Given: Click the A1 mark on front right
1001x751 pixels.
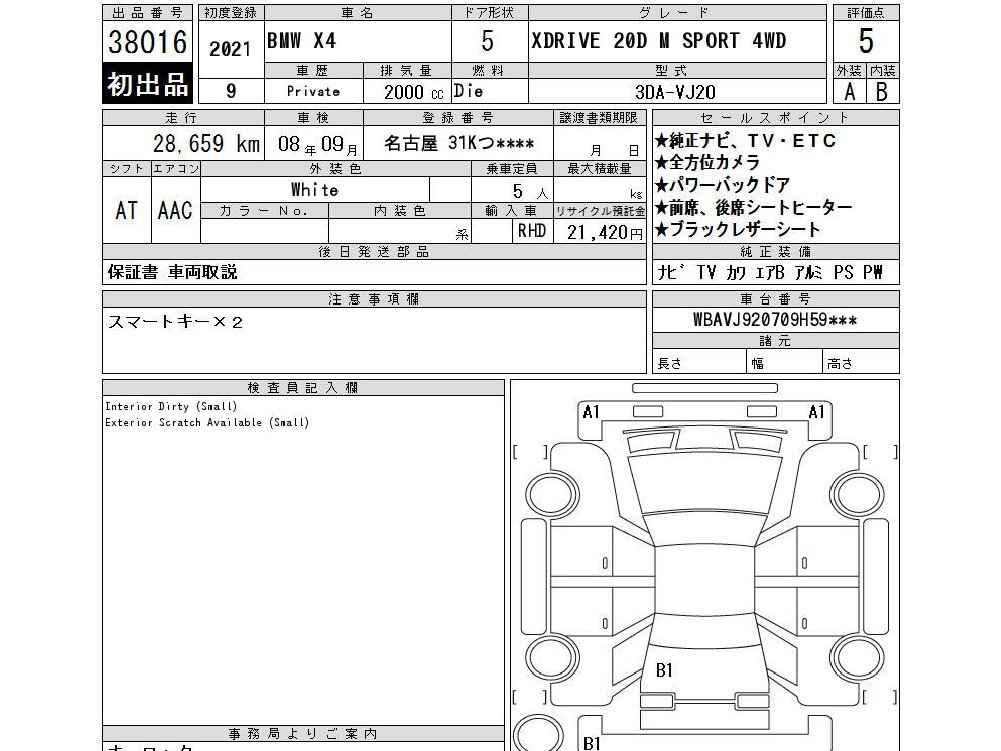Looking at the screenshot, I should pos(817,412).
